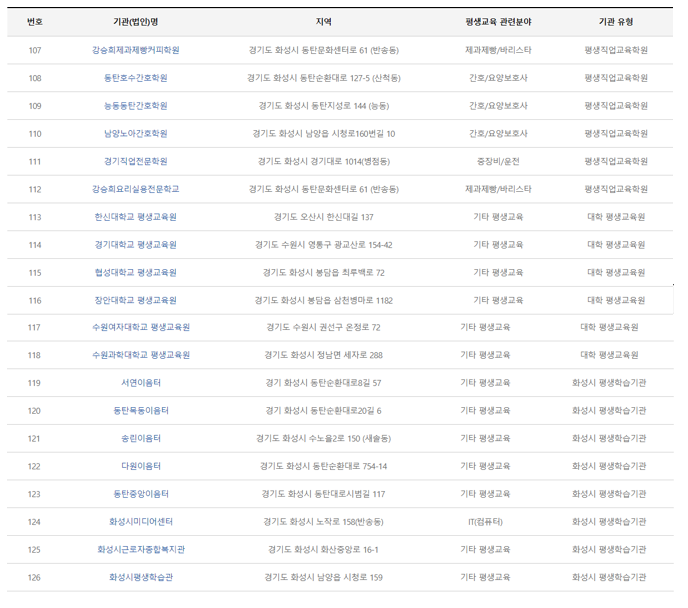Open 수원여자대학교 평생교육원 link
The height and width of the screenshot is (608, 688).
[141, 327]
